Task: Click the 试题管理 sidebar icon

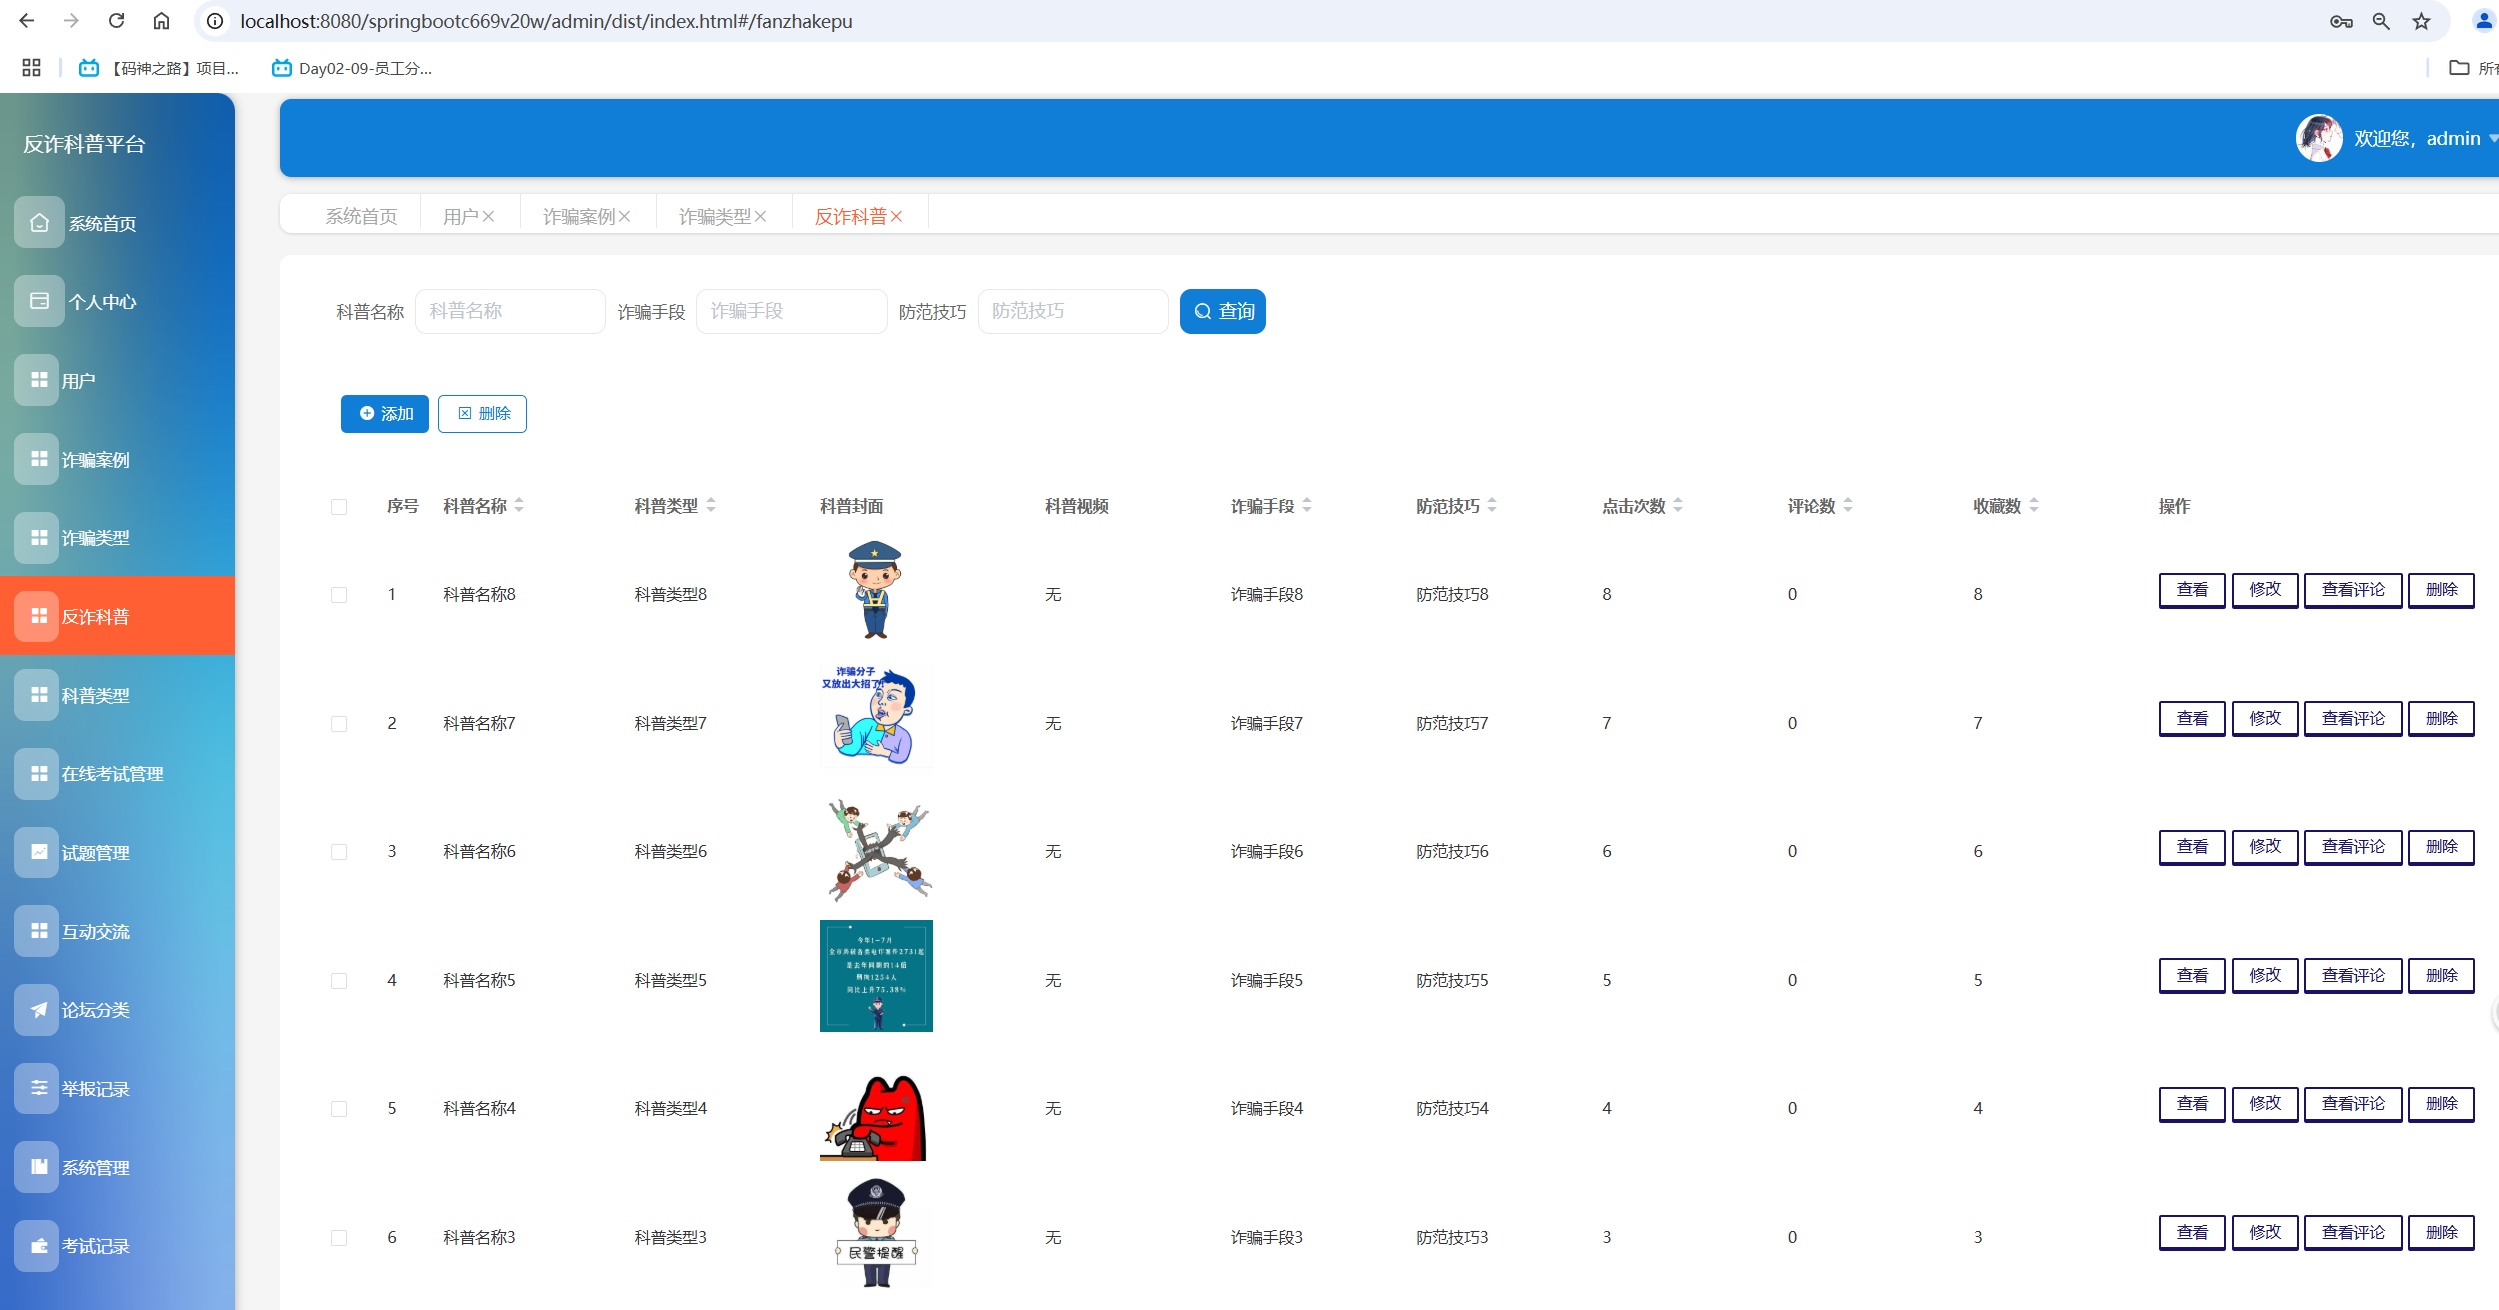Action: [x=39, y=852]
